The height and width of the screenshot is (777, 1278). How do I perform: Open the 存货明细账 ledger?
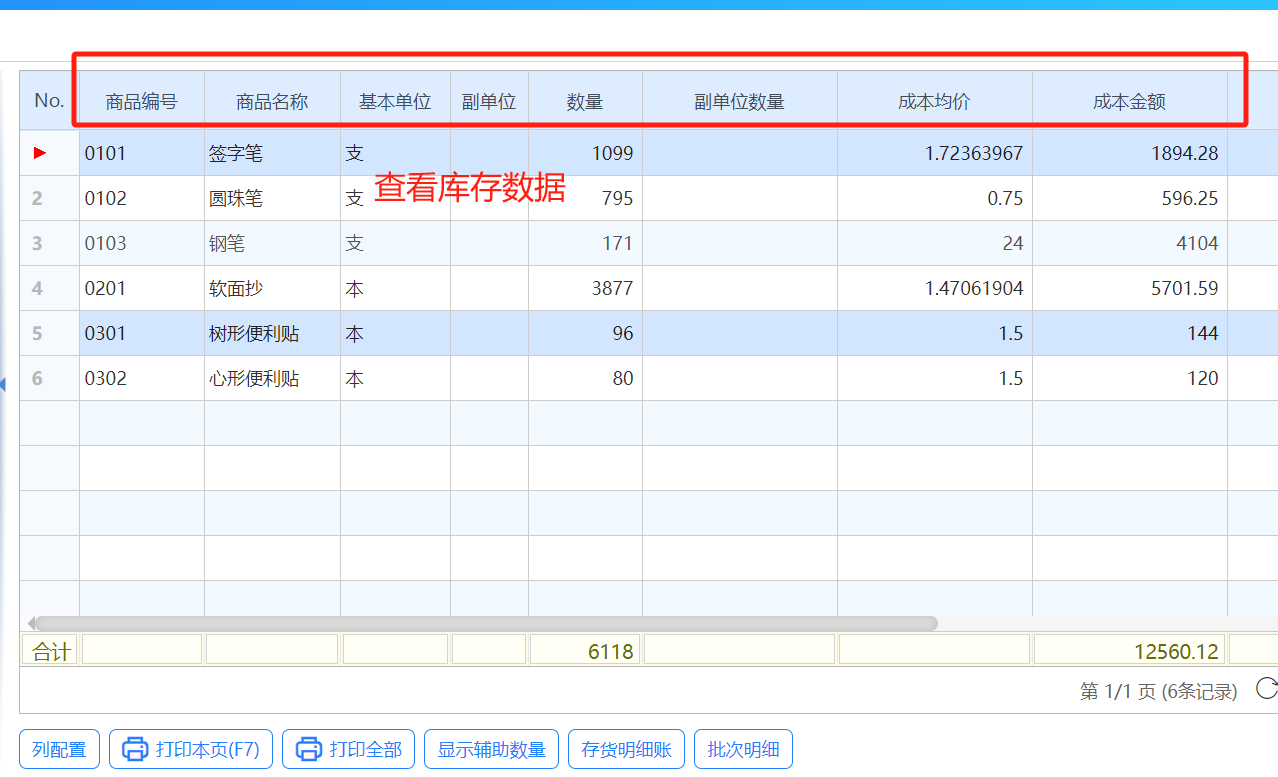coord(626,749)
